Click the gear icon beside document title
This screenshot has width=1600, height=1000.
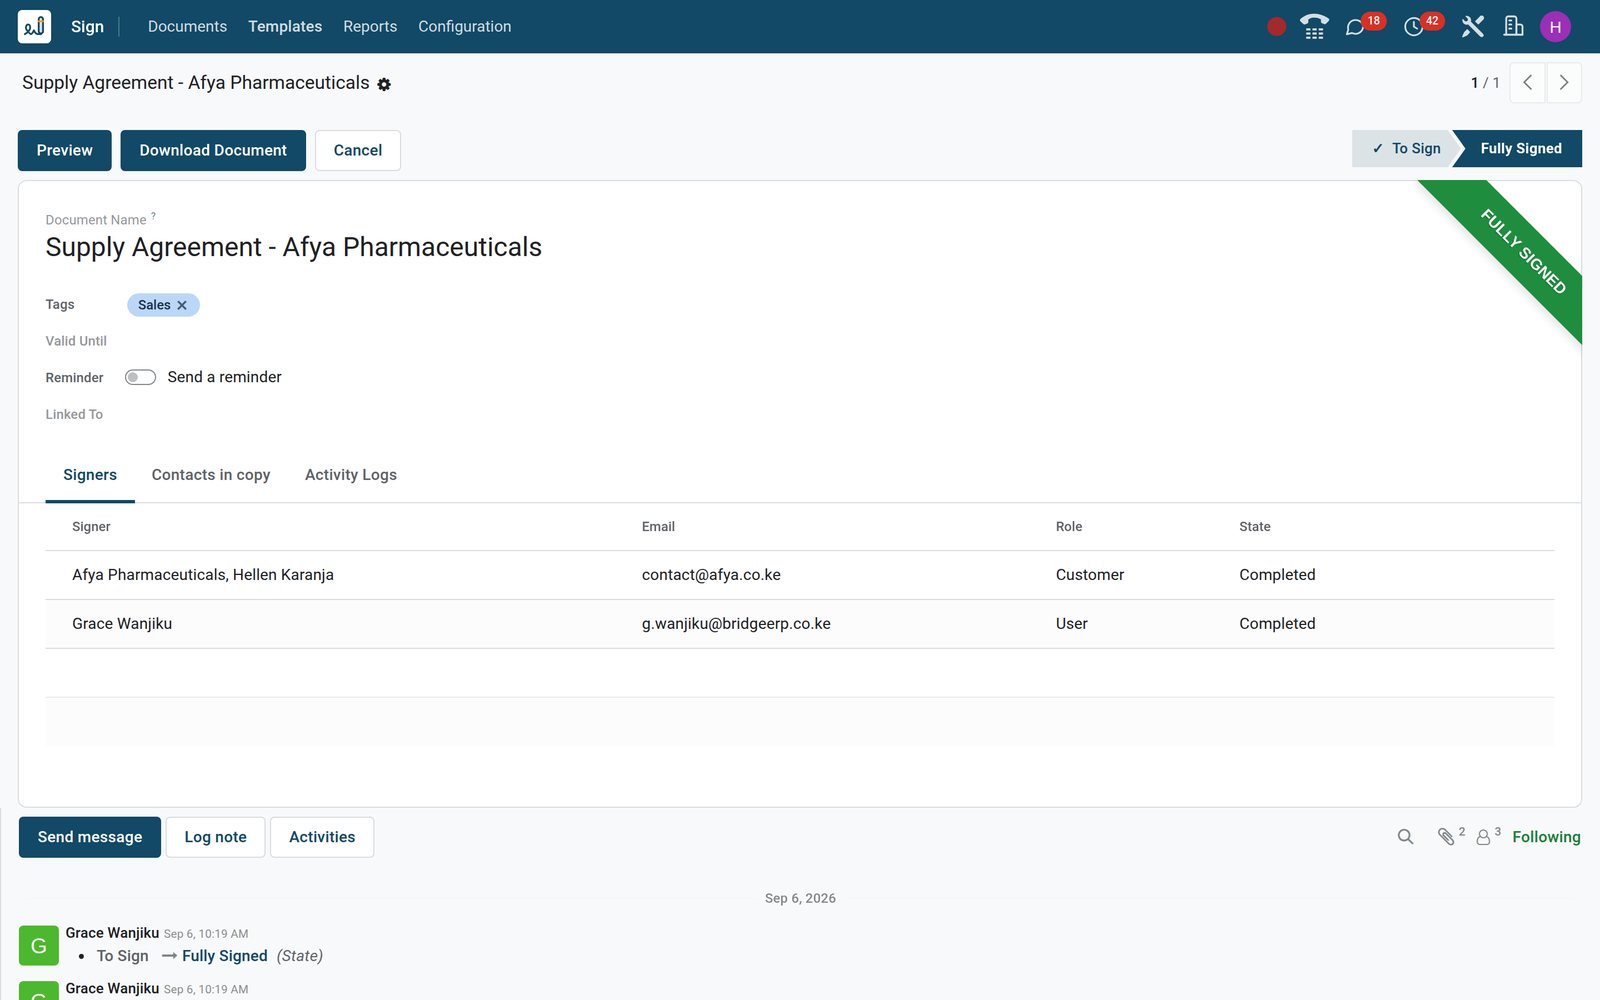(x=384, y=85)
